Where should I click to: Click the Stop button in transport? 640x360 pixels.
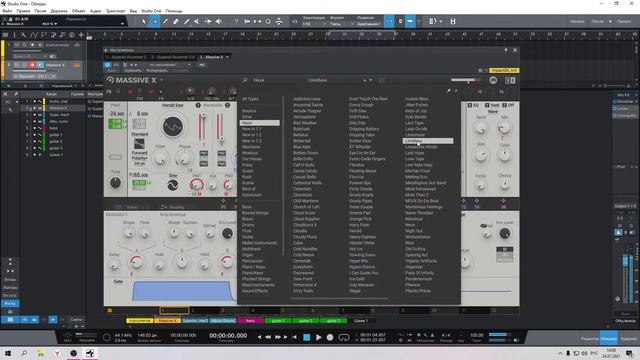tap(307, 337)
